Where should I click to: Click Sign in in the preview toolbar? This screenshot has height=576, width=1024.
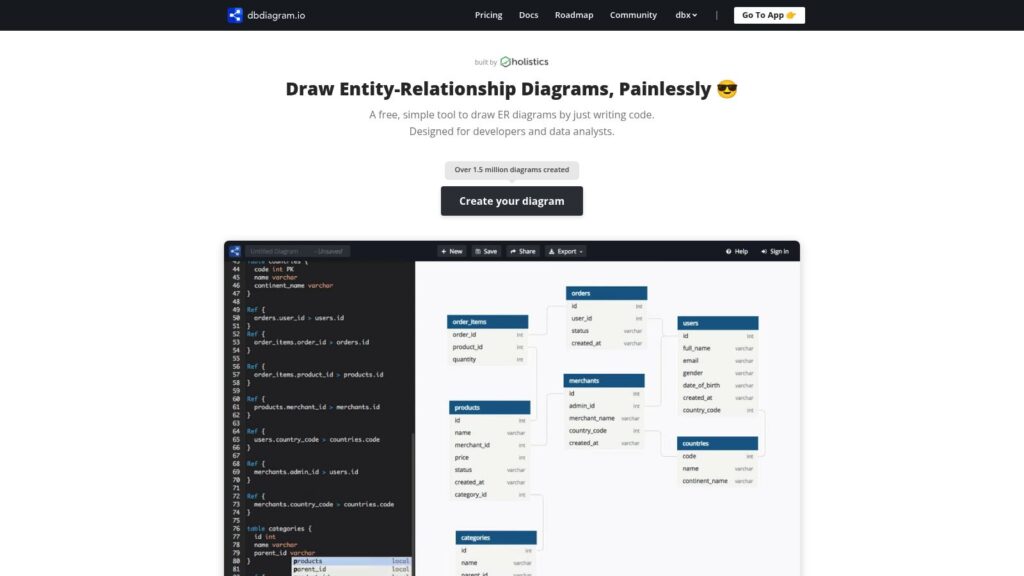point(775,251)
